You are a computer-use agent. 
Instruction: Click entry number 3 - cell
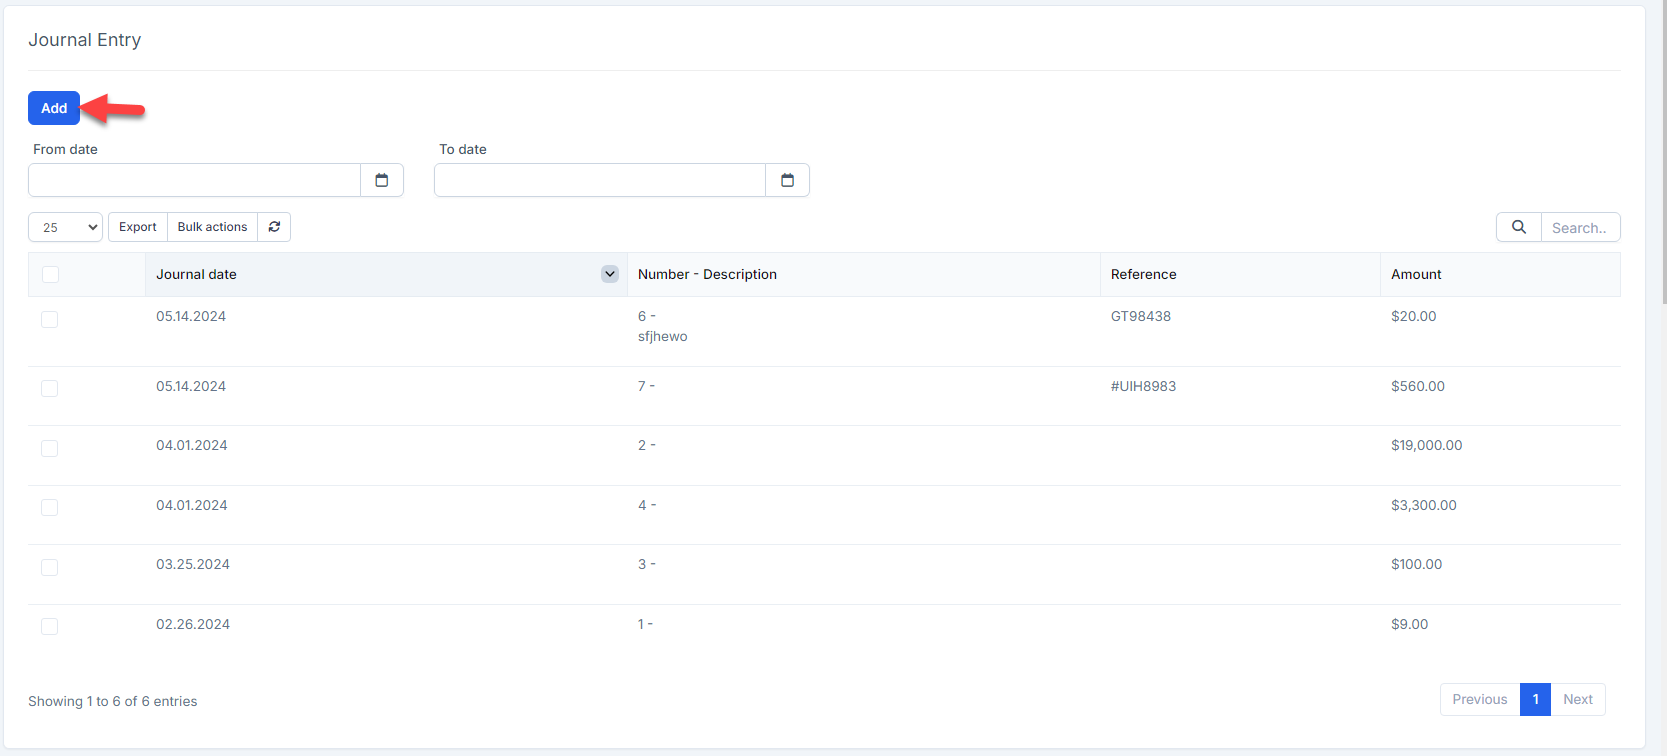647,564
